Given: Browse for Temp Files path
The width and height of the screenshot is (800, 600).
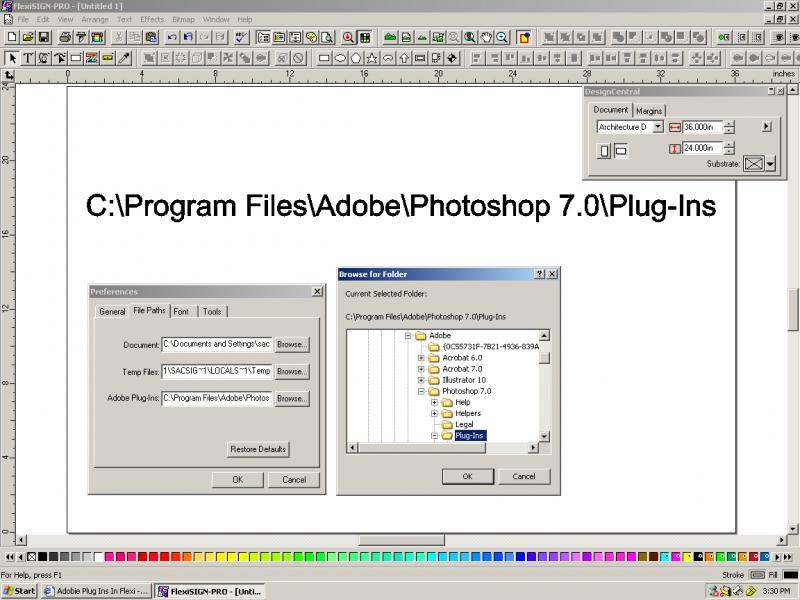Looking at the screenshot, I should [292, 372].
